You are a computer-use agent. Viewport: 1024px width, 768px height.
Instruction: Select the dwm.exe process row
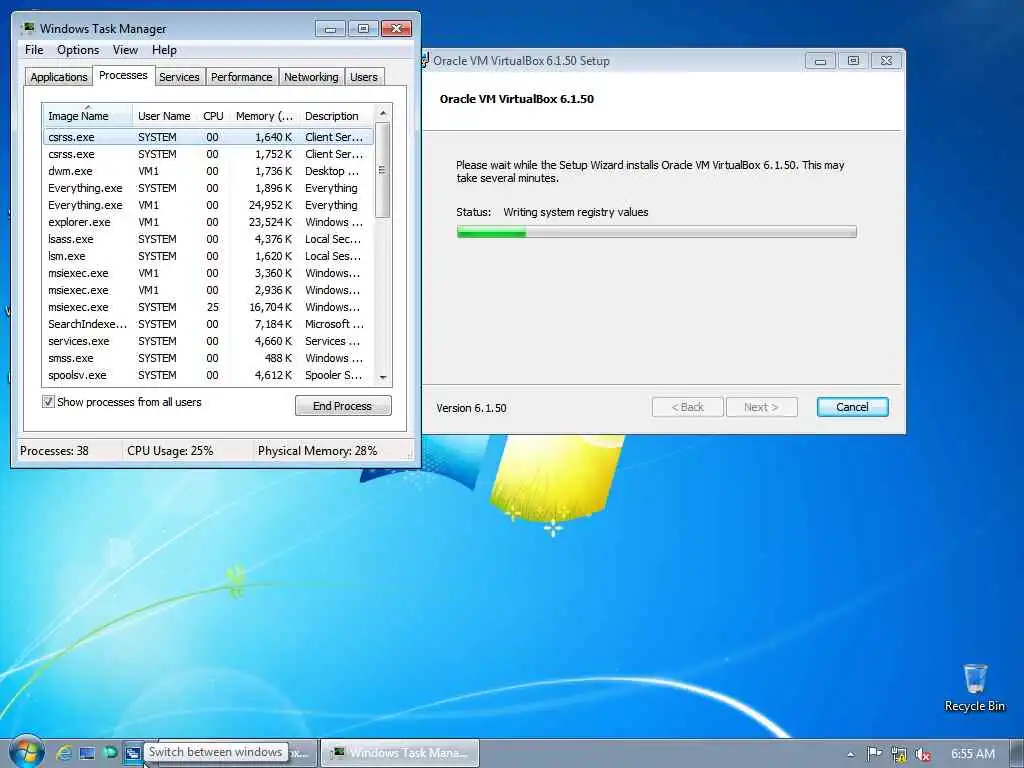click(x=208, y=171)
